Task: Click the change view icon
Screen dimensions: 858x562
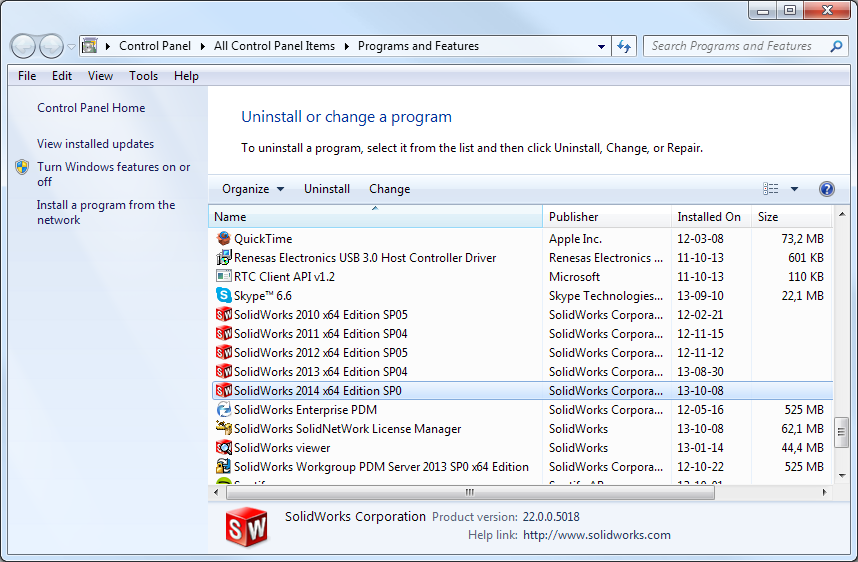Action: click(x=770, y=189)
